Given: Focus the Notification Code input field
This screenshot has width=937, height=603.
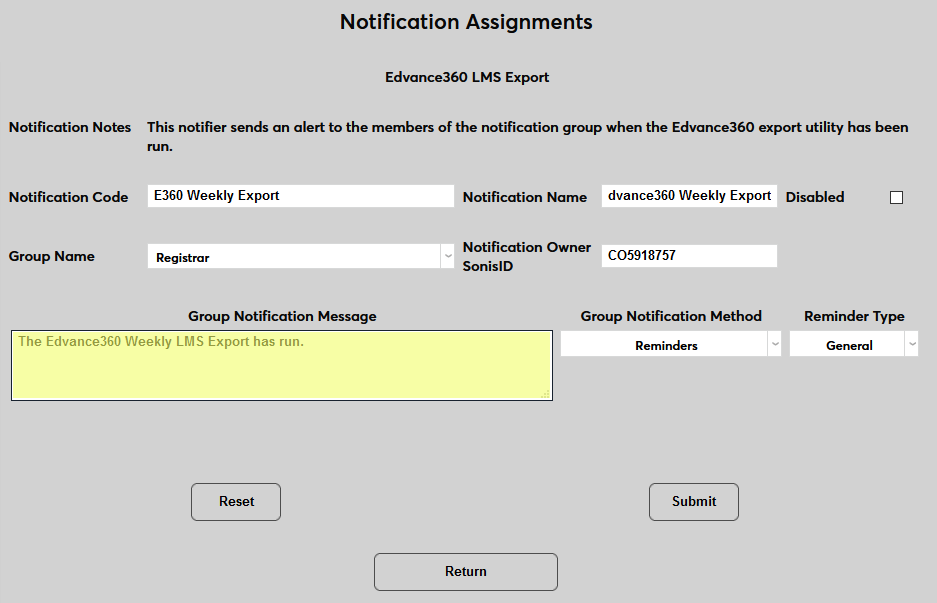Looking at the screenshot, I should tap(301, 196).
